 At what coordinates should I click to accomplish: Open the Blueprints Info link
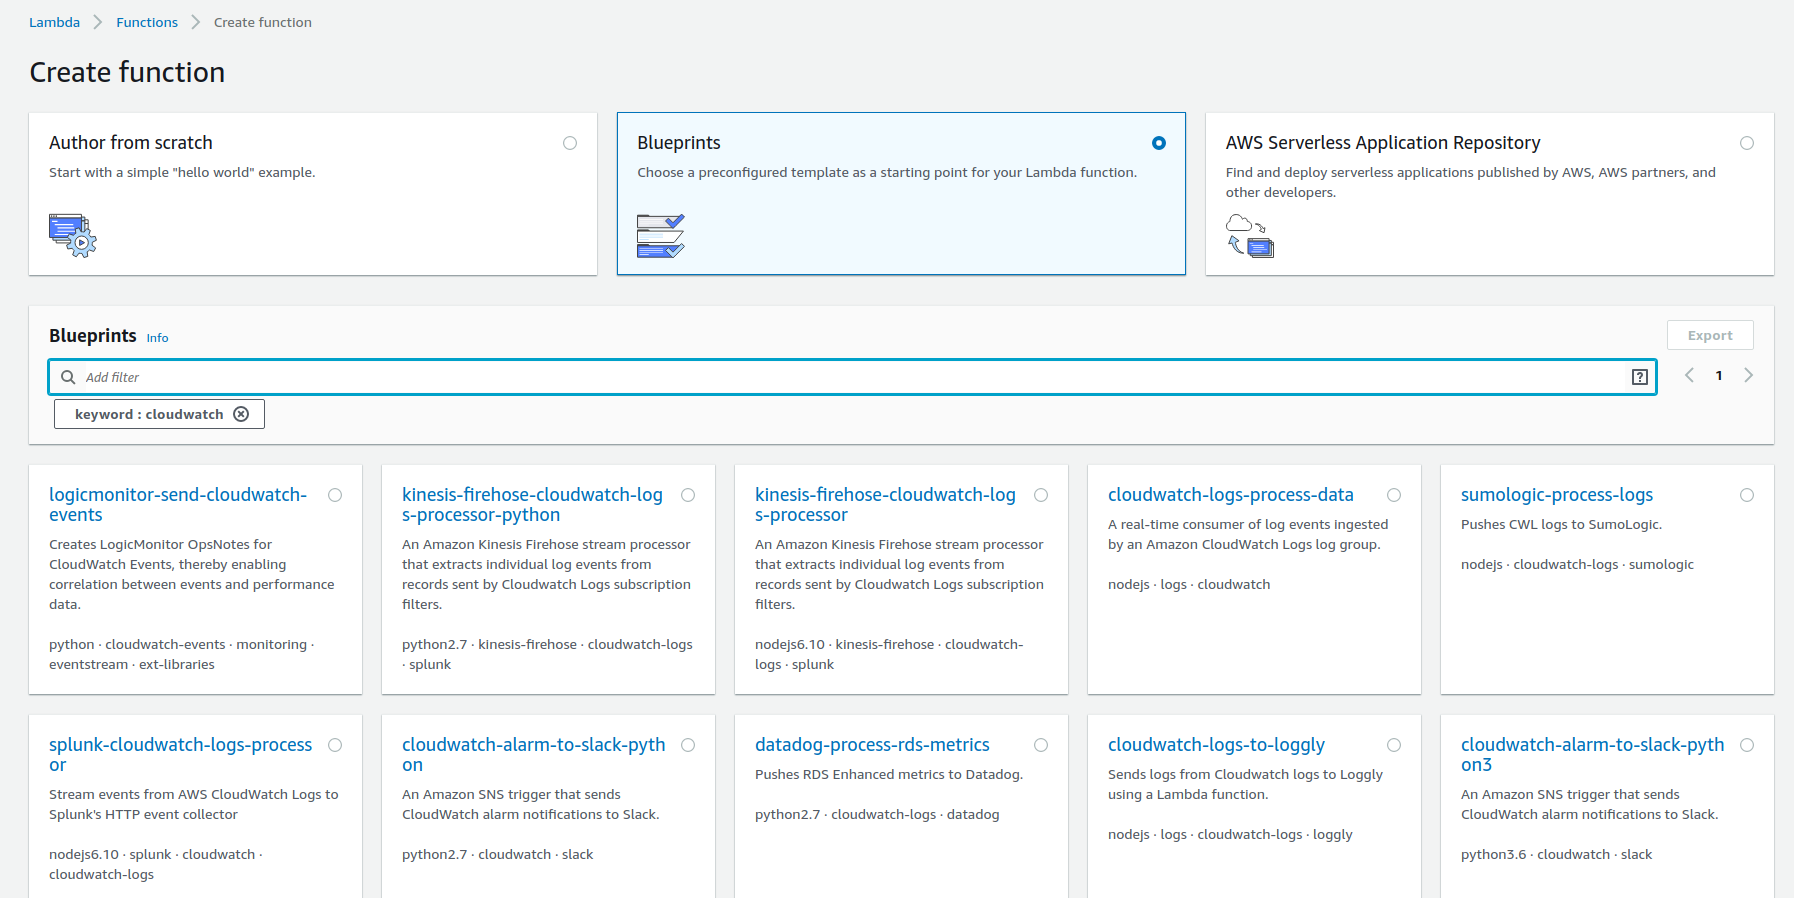(x=157, y=338)
